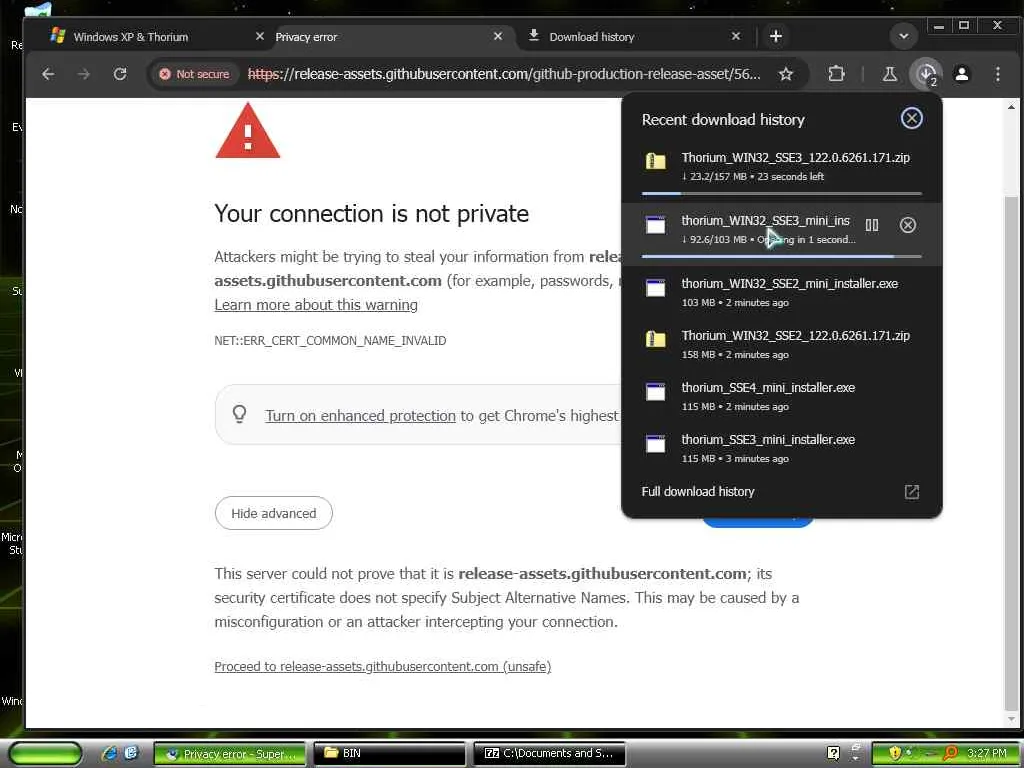Open Privacy error taskbar button

(230, 754)
